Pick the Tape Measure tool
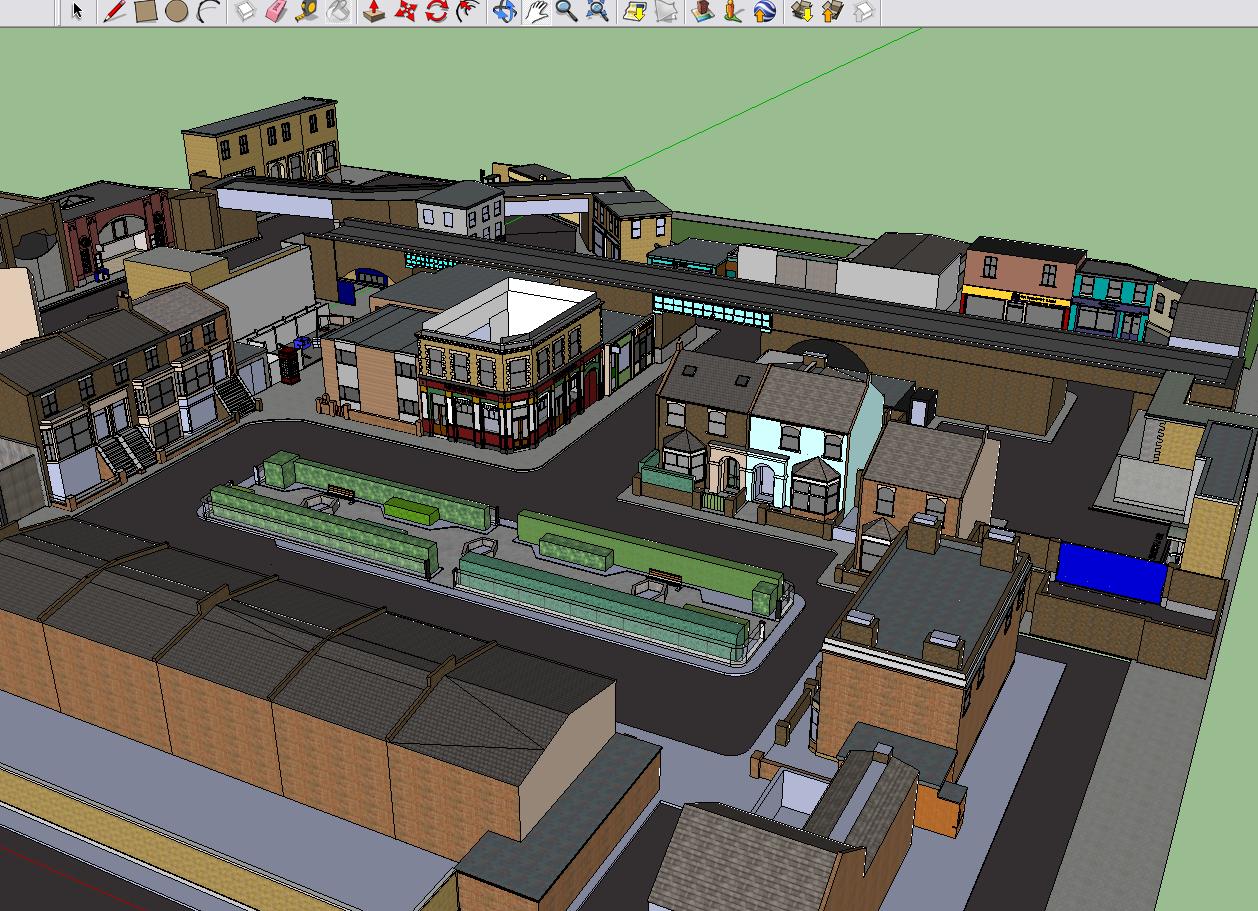The height and width of the screenshot is (911, 1258). point(307,12)
